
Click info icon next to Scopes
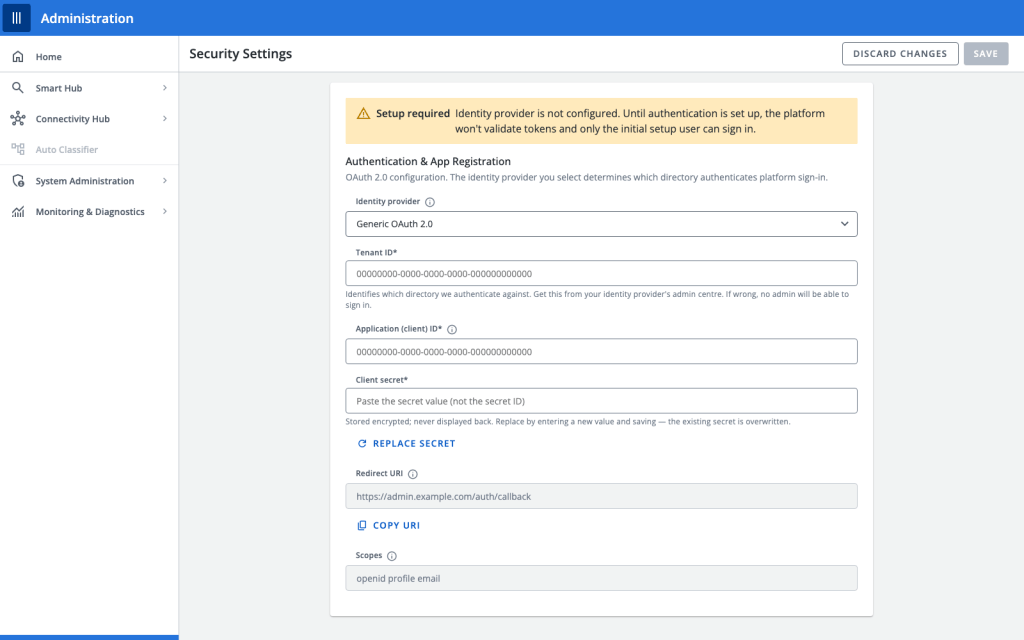click(392, 556)
